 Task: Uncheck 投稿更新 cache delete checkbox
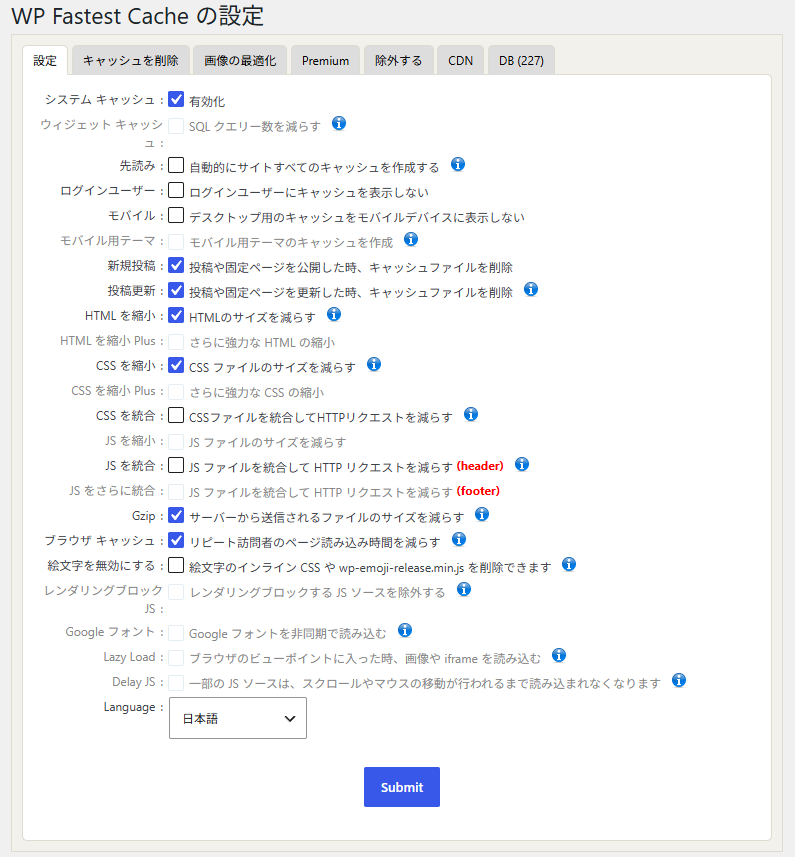[176, 290]
